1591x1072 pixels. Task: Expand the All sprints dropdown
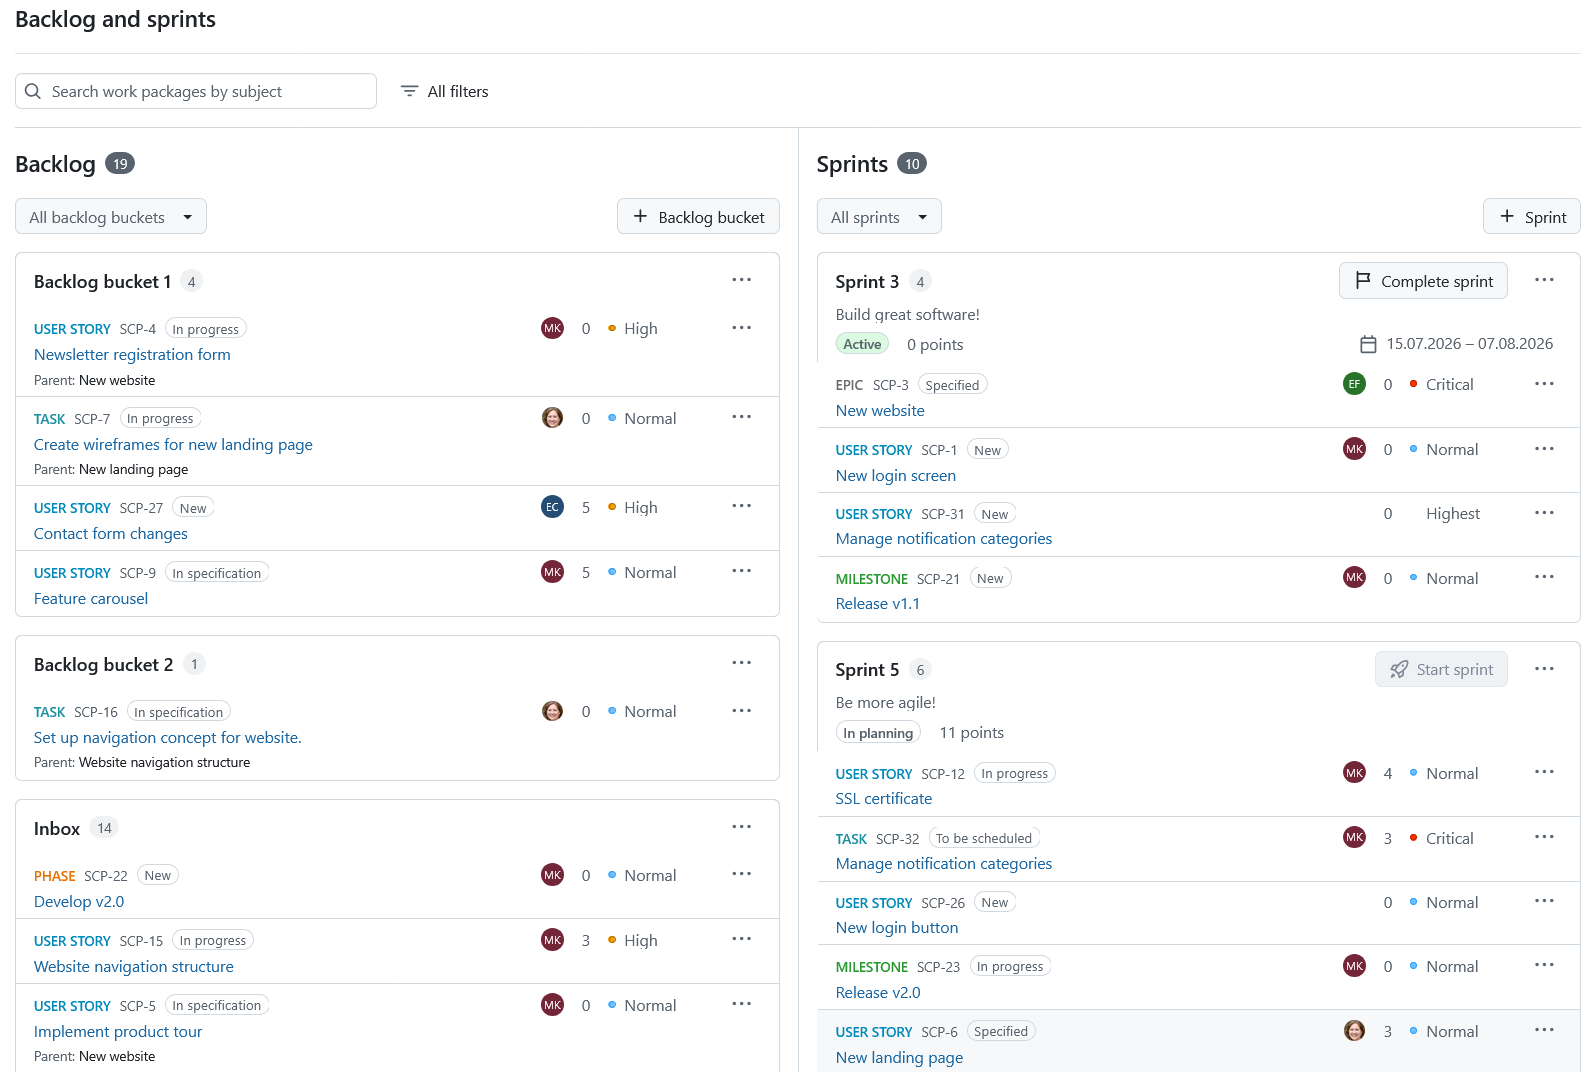tap(879, 217)
